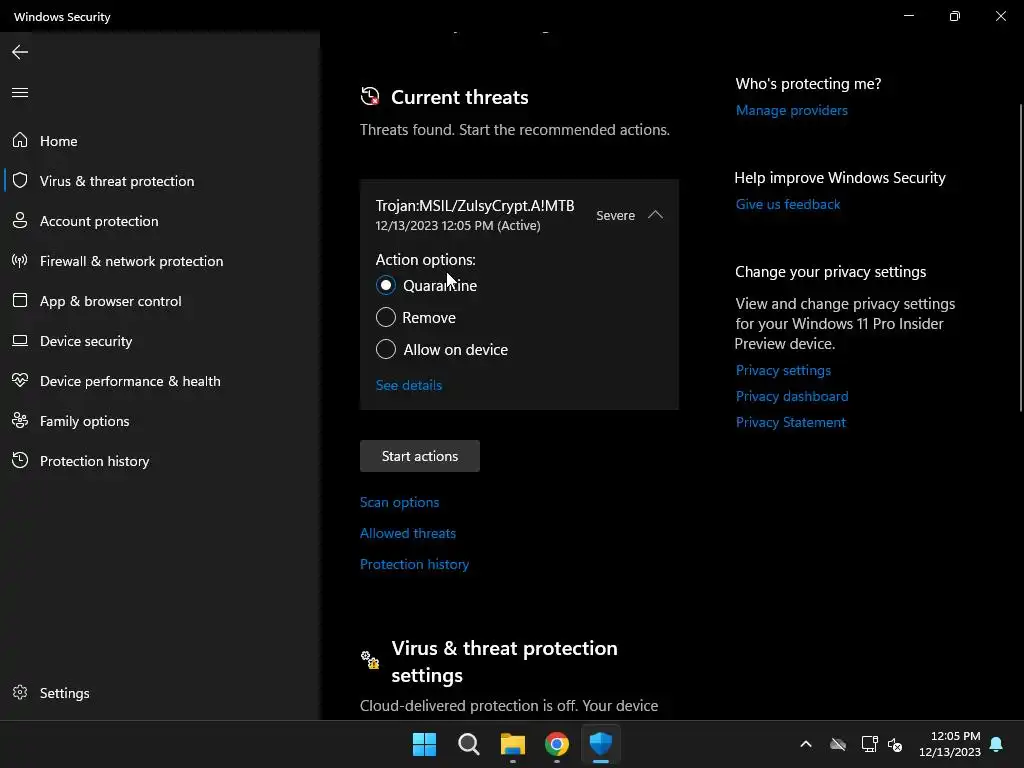The width and height of the screenshot is (1024, 768).
Task: Click the vertical scrollbar on the right
Action: (x=1021, y=258)
